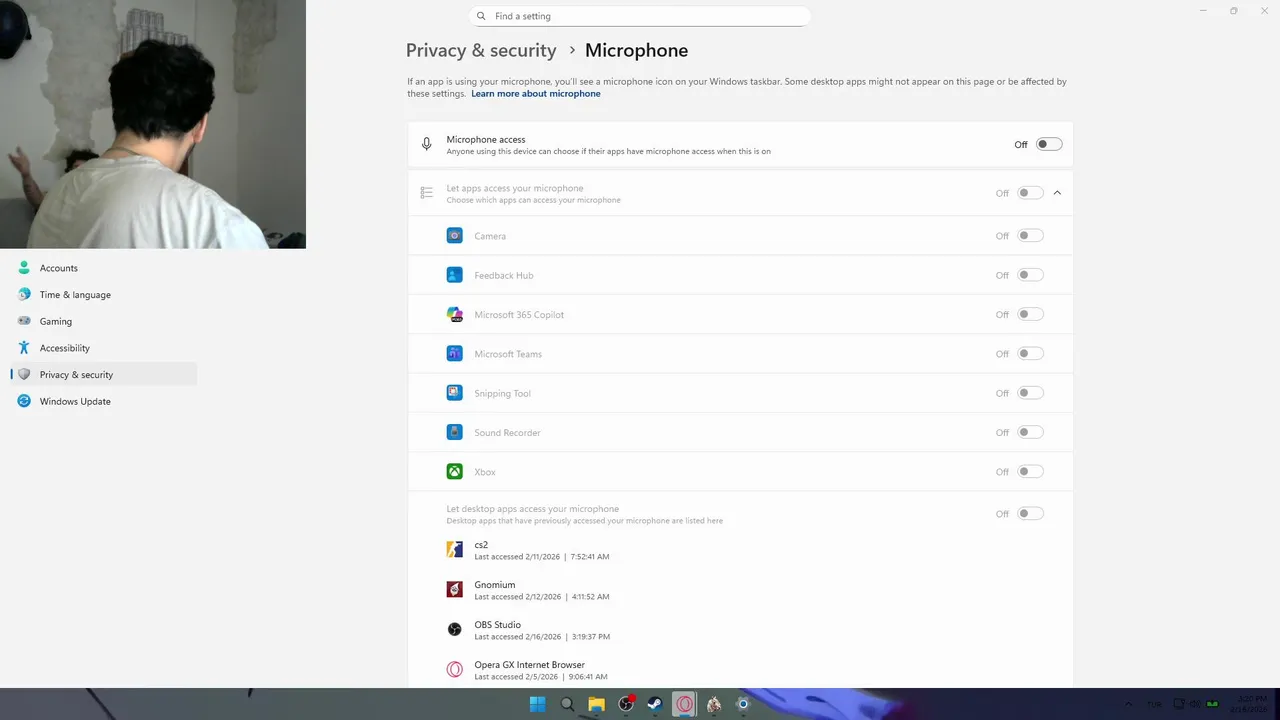The image size is (1280, 720).
Task: Click the Accessibility figure icon in sidebar
Action: [24, 348]
